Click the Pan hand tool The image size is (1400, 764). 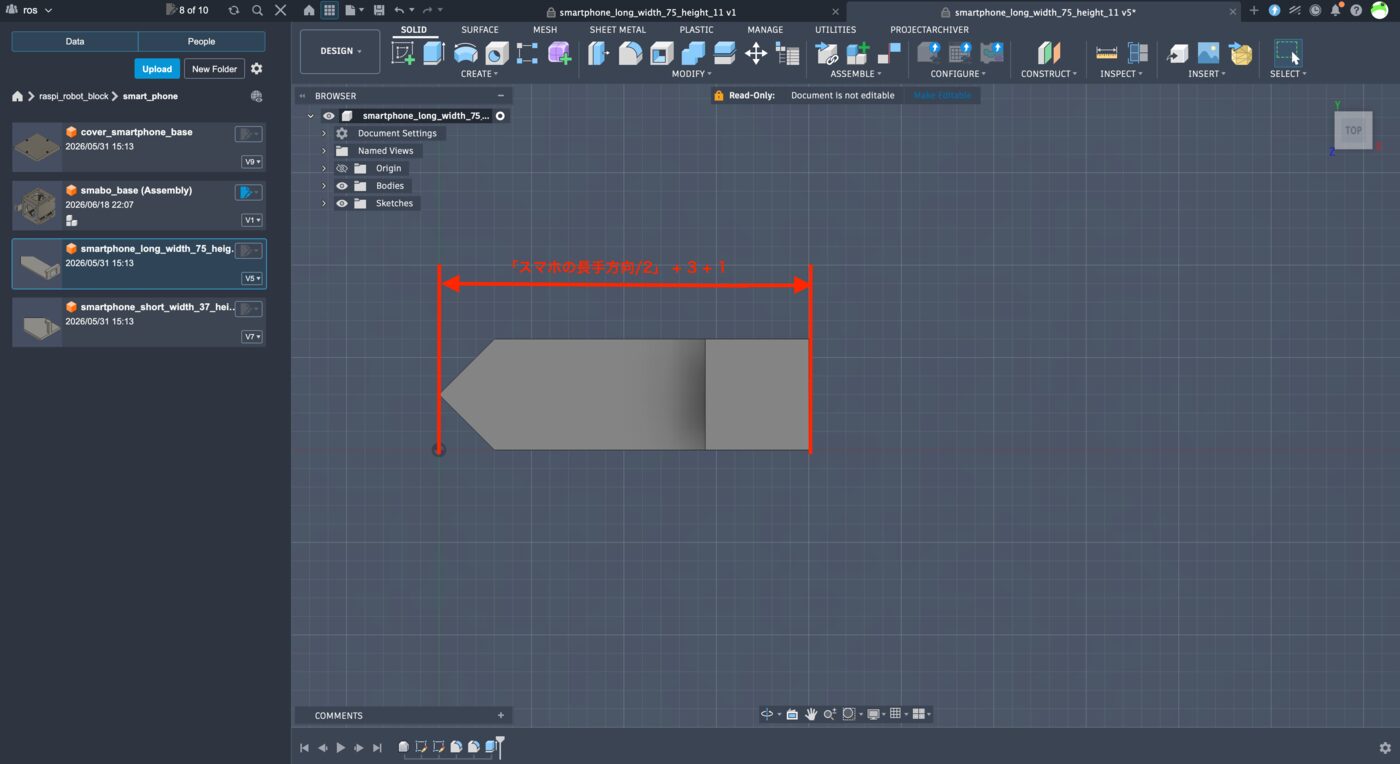coord(811,714)
